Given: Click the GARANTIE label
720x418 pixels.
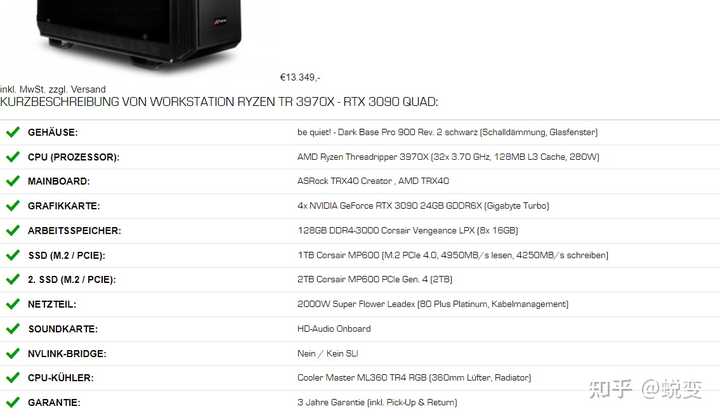Looking at the screenshot, I should point(54,403).
